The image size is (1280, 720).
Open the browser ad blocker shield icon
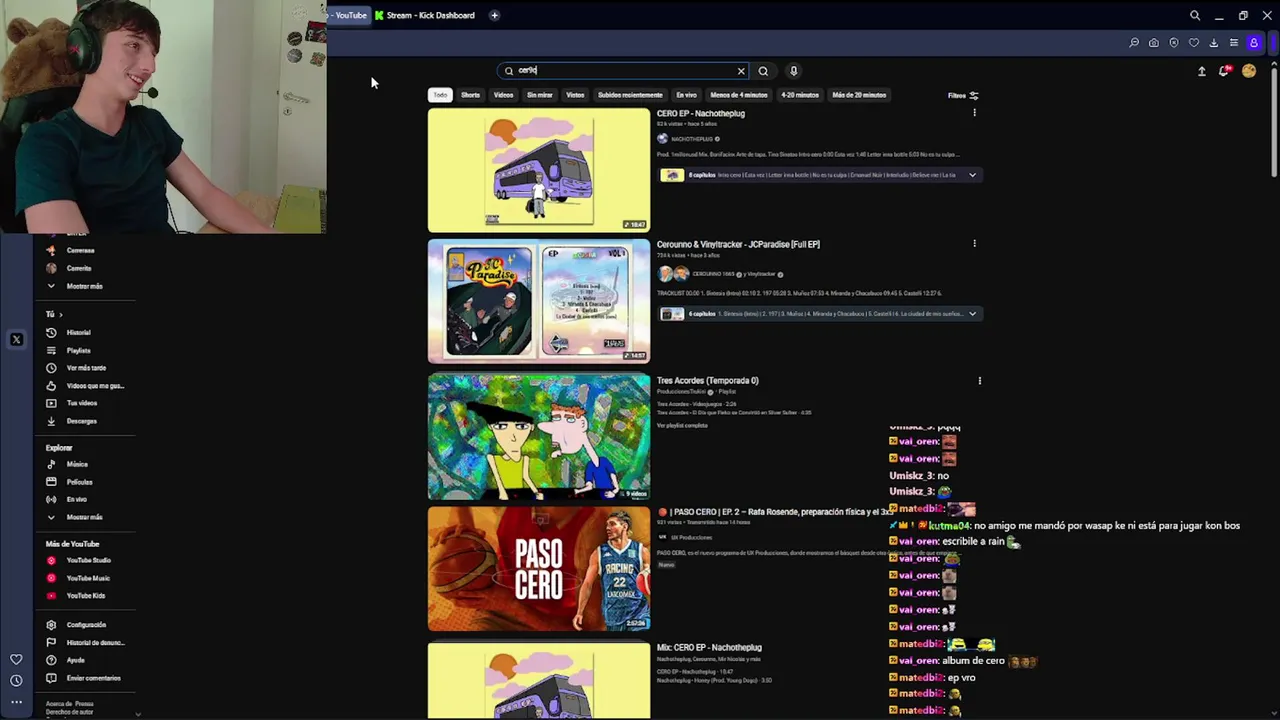tap(1174, 43)
